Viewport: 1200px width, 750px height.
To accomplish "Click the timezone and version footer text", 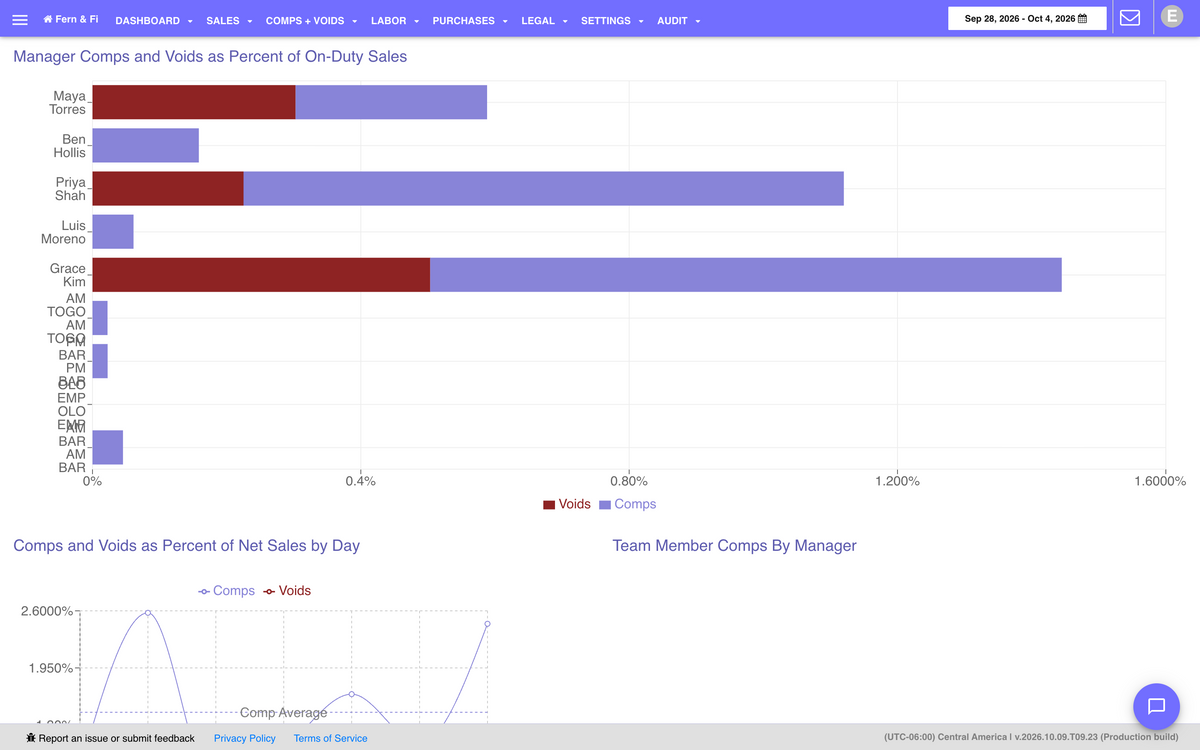I will coord(1031,738).
